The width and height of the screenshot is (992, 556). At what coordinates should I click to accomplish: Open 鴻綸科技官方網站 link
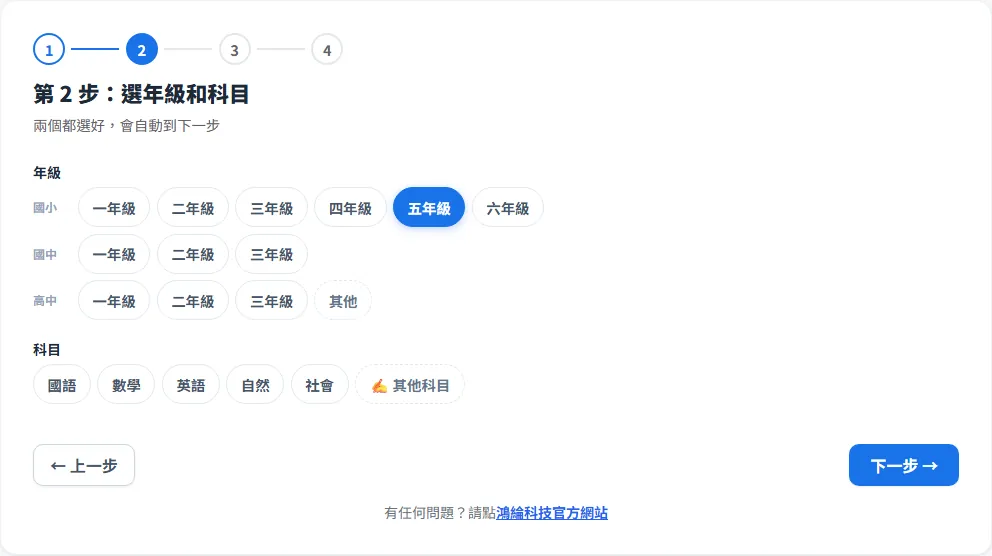point(552,513)
